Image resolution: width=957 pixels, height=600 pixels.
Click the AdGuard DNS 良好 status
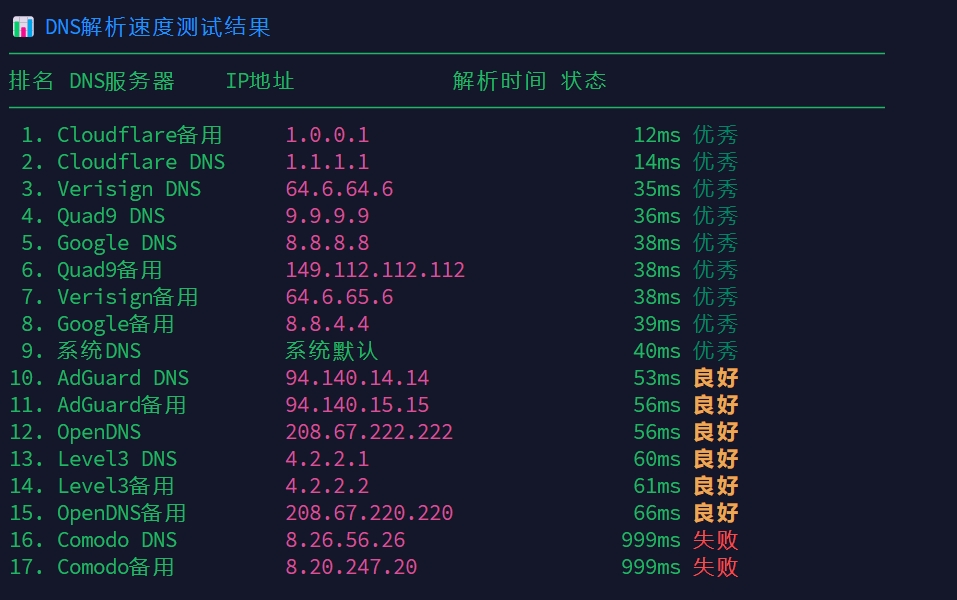pos(716,378)
